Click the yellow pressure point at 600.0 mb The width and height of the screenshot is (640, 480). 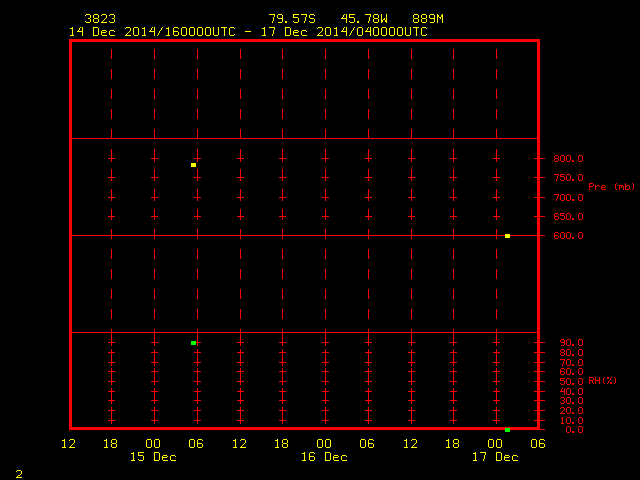(x=507, y=236)
